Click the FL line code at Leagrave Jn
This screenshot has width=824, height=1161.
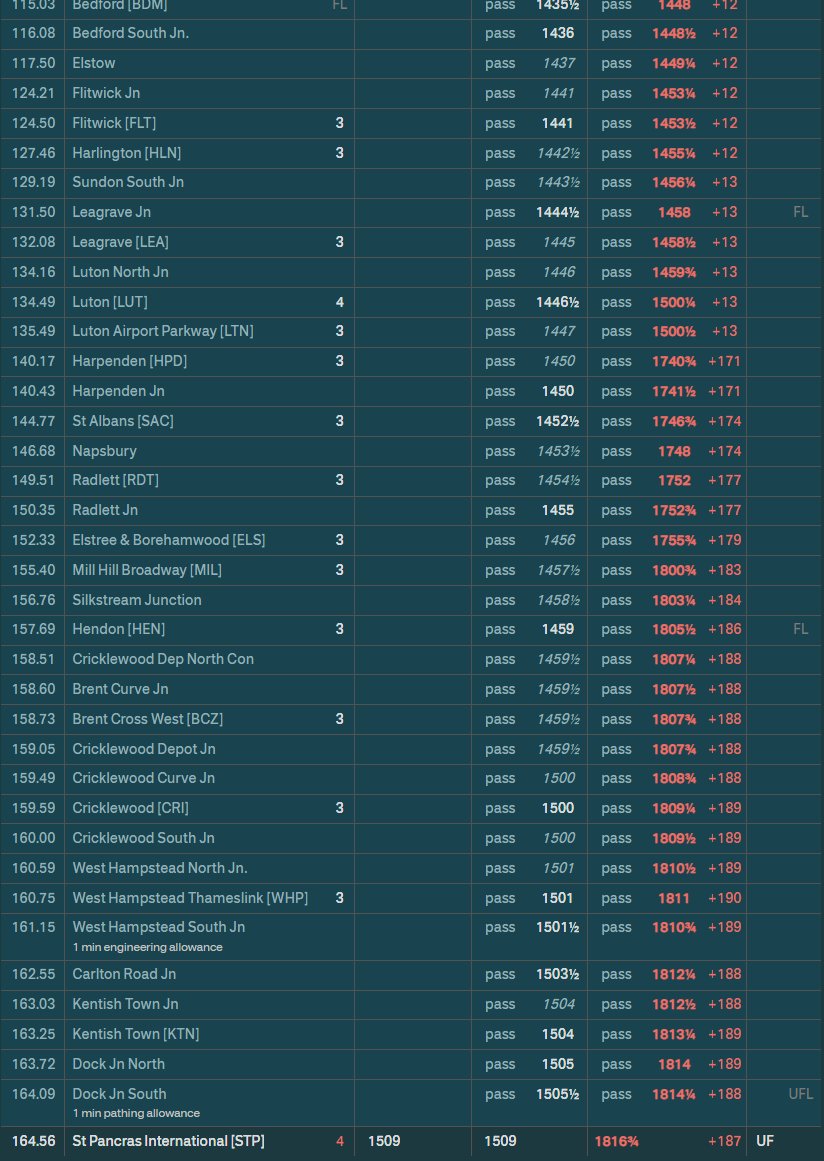(800, 212)
